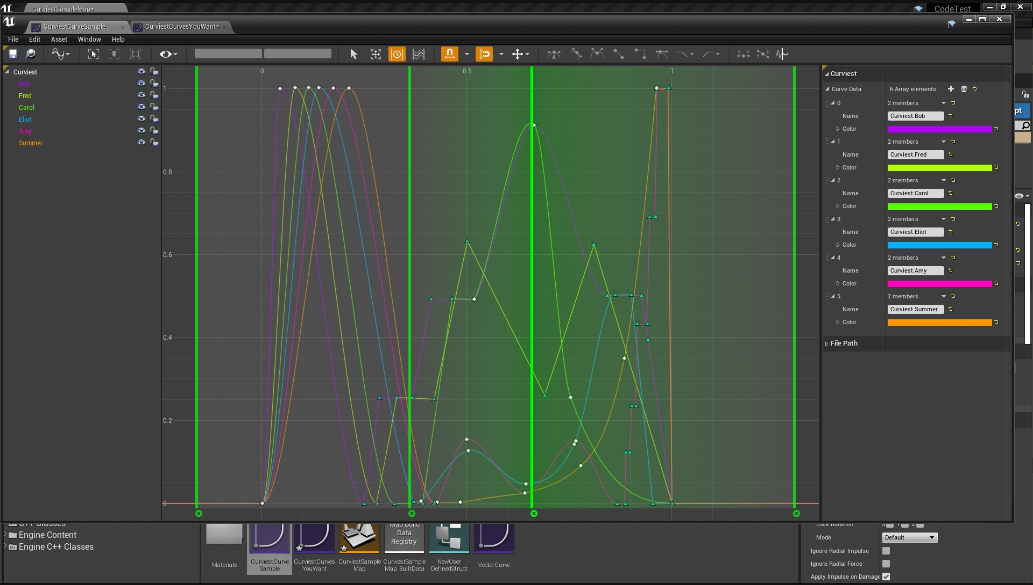Select the arrow pointer tool
The height and width of the screenshot is (585, 1033).
[354, 54]
